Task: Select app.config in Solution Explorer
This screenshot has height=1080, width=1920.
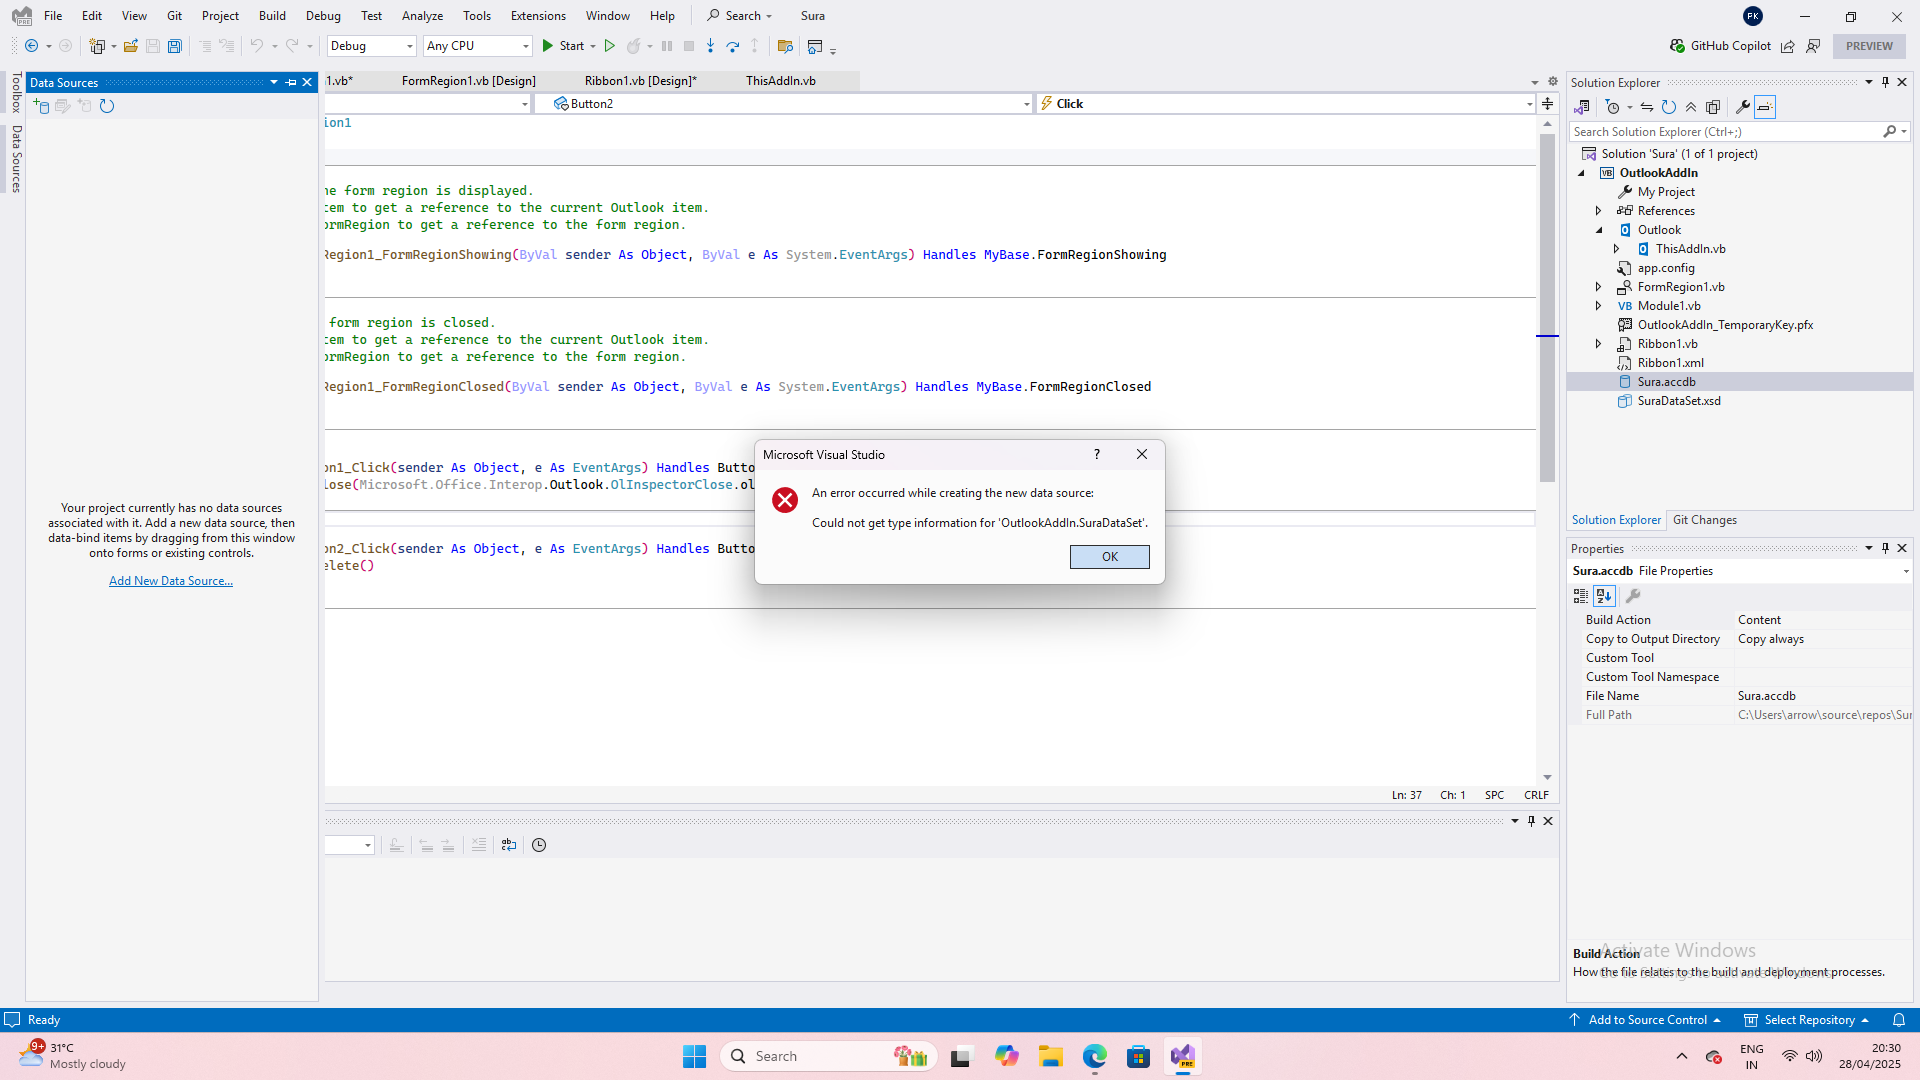Action: click(x=1666, y=268)
